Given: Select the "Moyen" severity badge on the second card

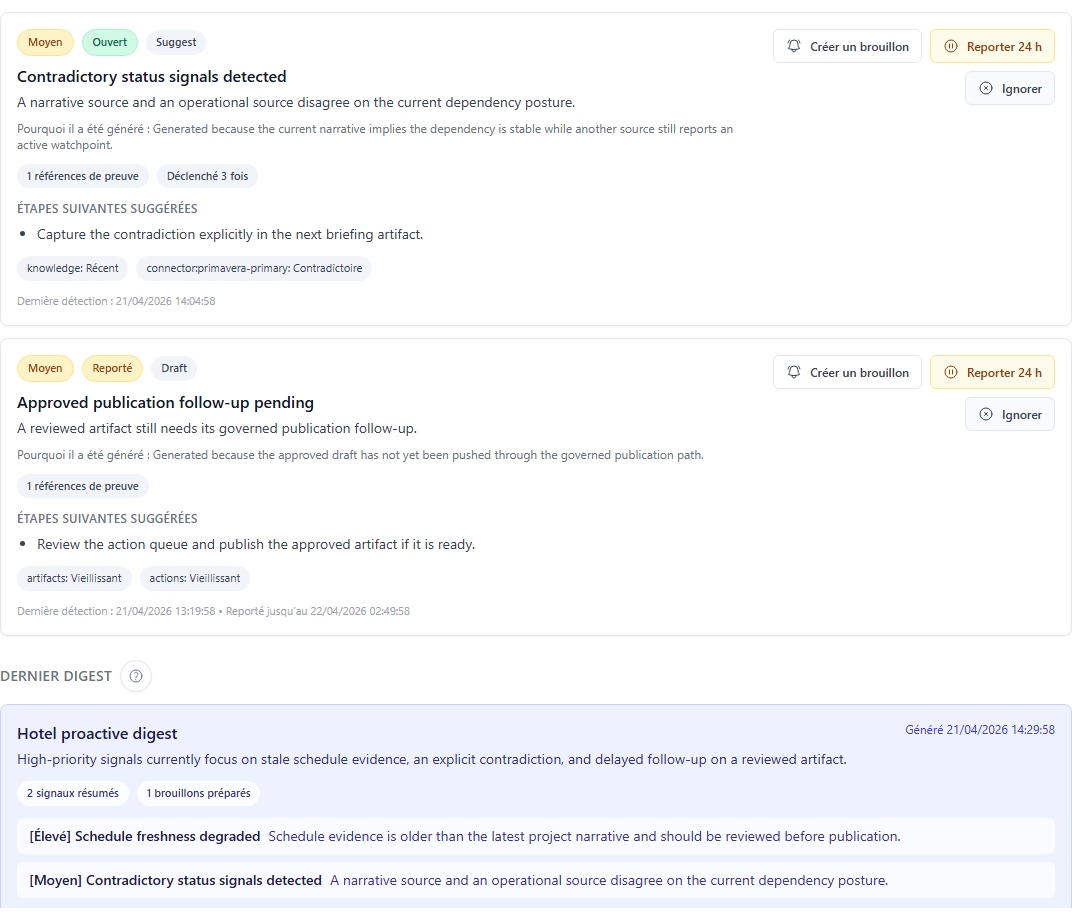Looking at the screenshot, I should [45, 368].
